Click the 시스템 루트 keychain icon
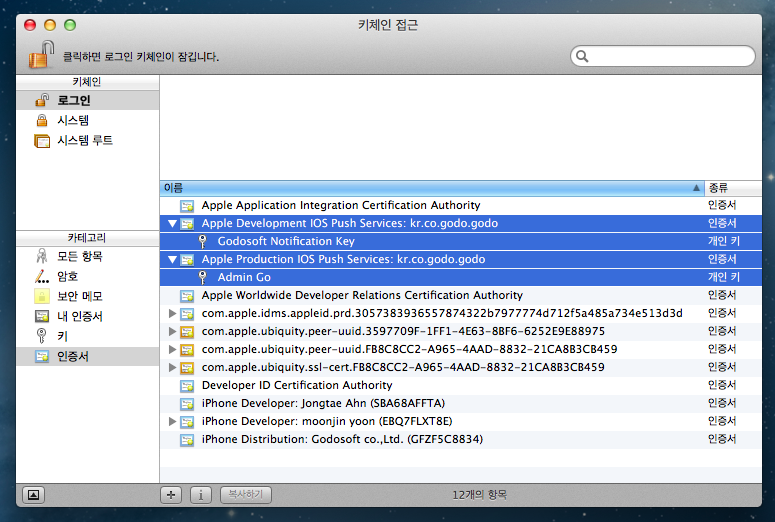775x522 pixels. tap(42, 141)
